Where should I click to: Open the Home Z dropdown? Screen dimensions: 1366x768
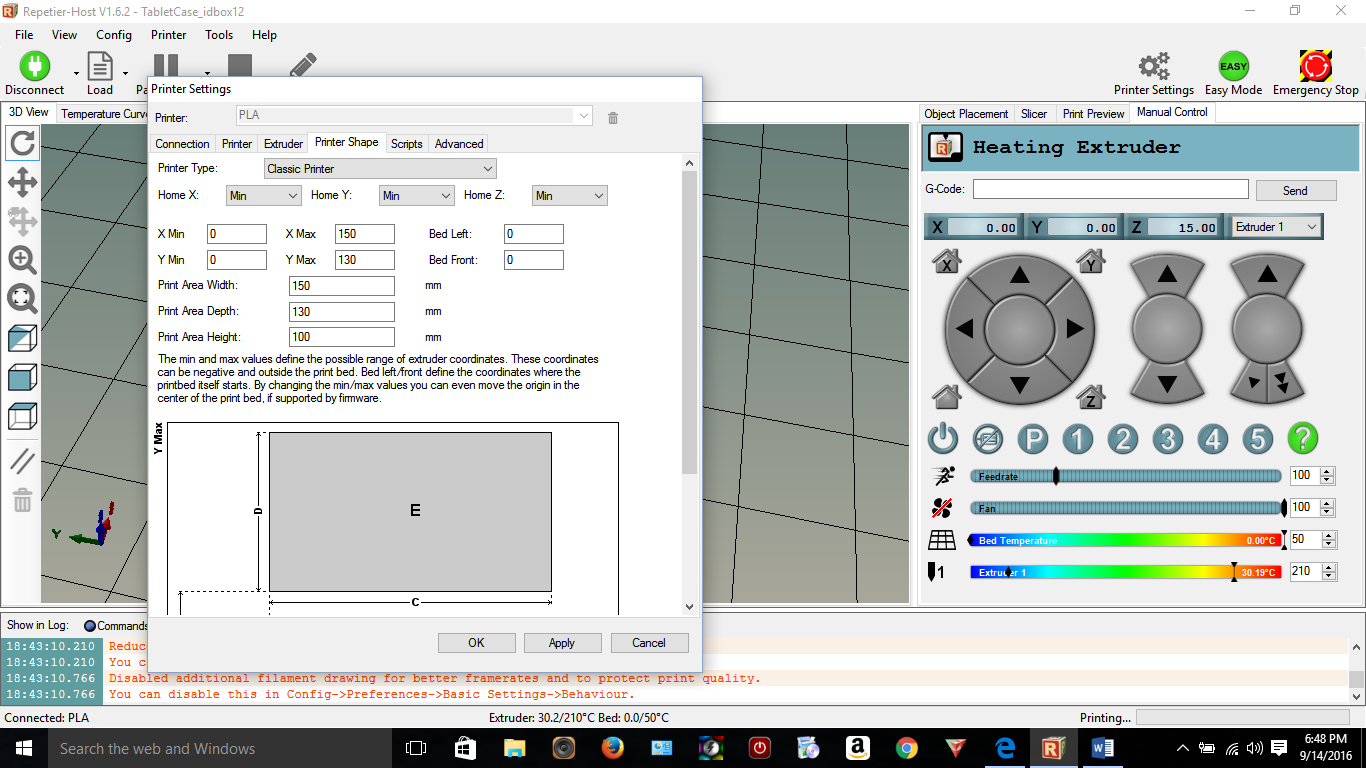569,196
